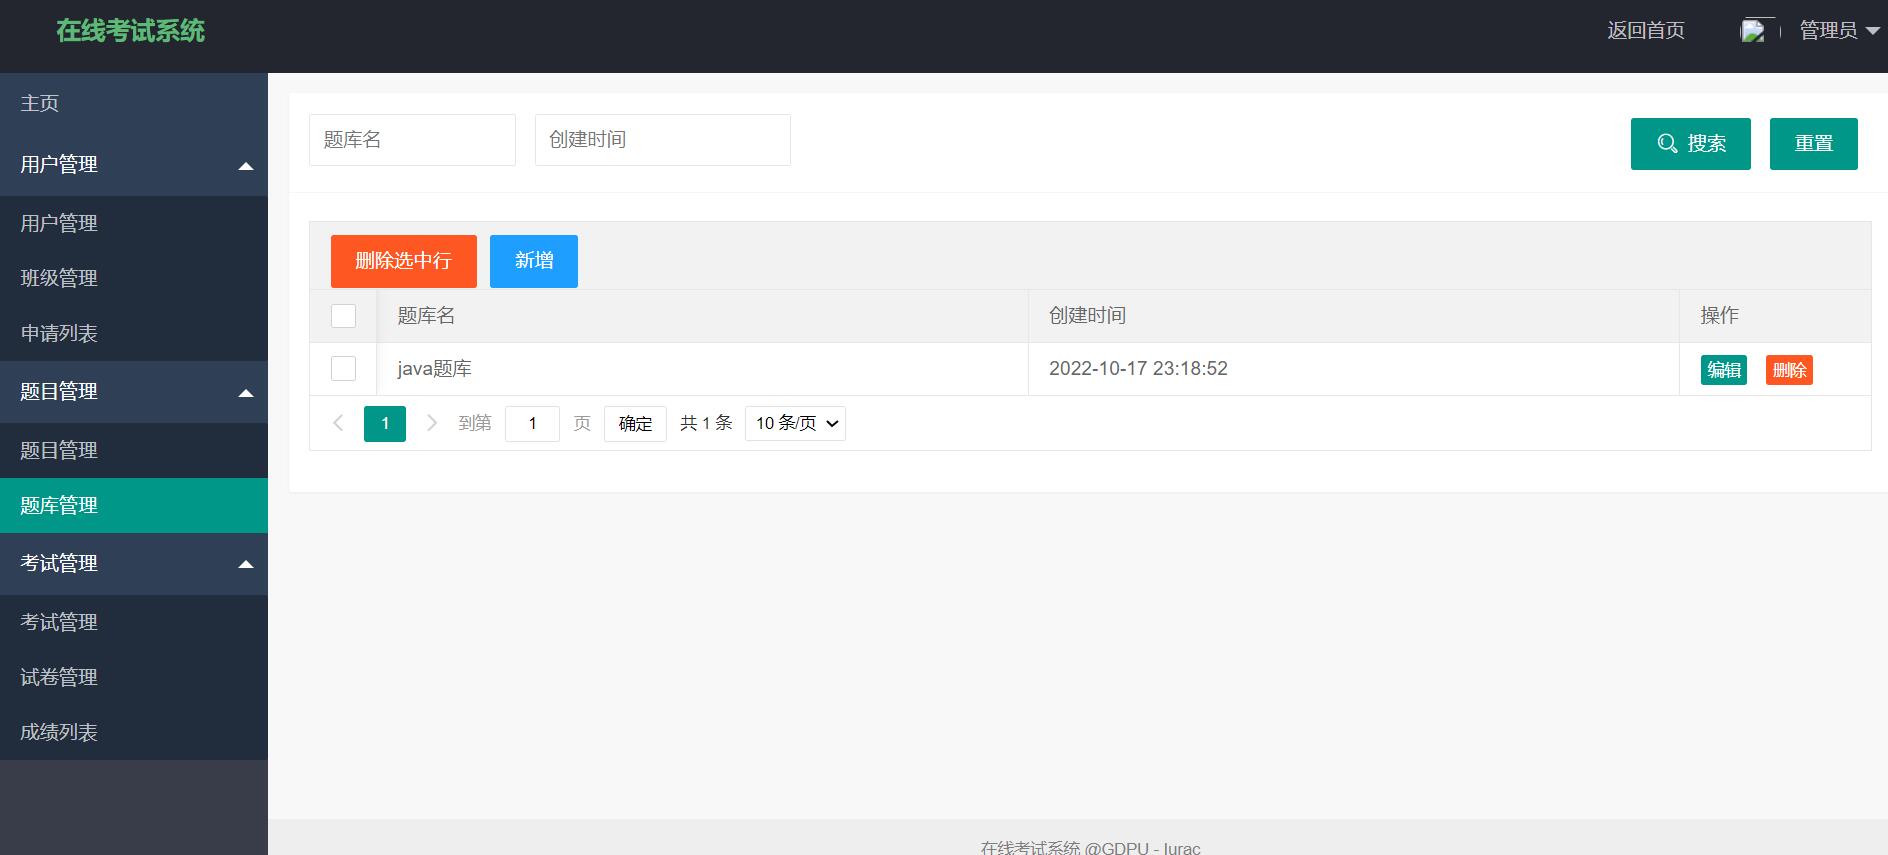Click the 在线考试系统 logo title
1888x855 pixels.
(x=131, y=31)
